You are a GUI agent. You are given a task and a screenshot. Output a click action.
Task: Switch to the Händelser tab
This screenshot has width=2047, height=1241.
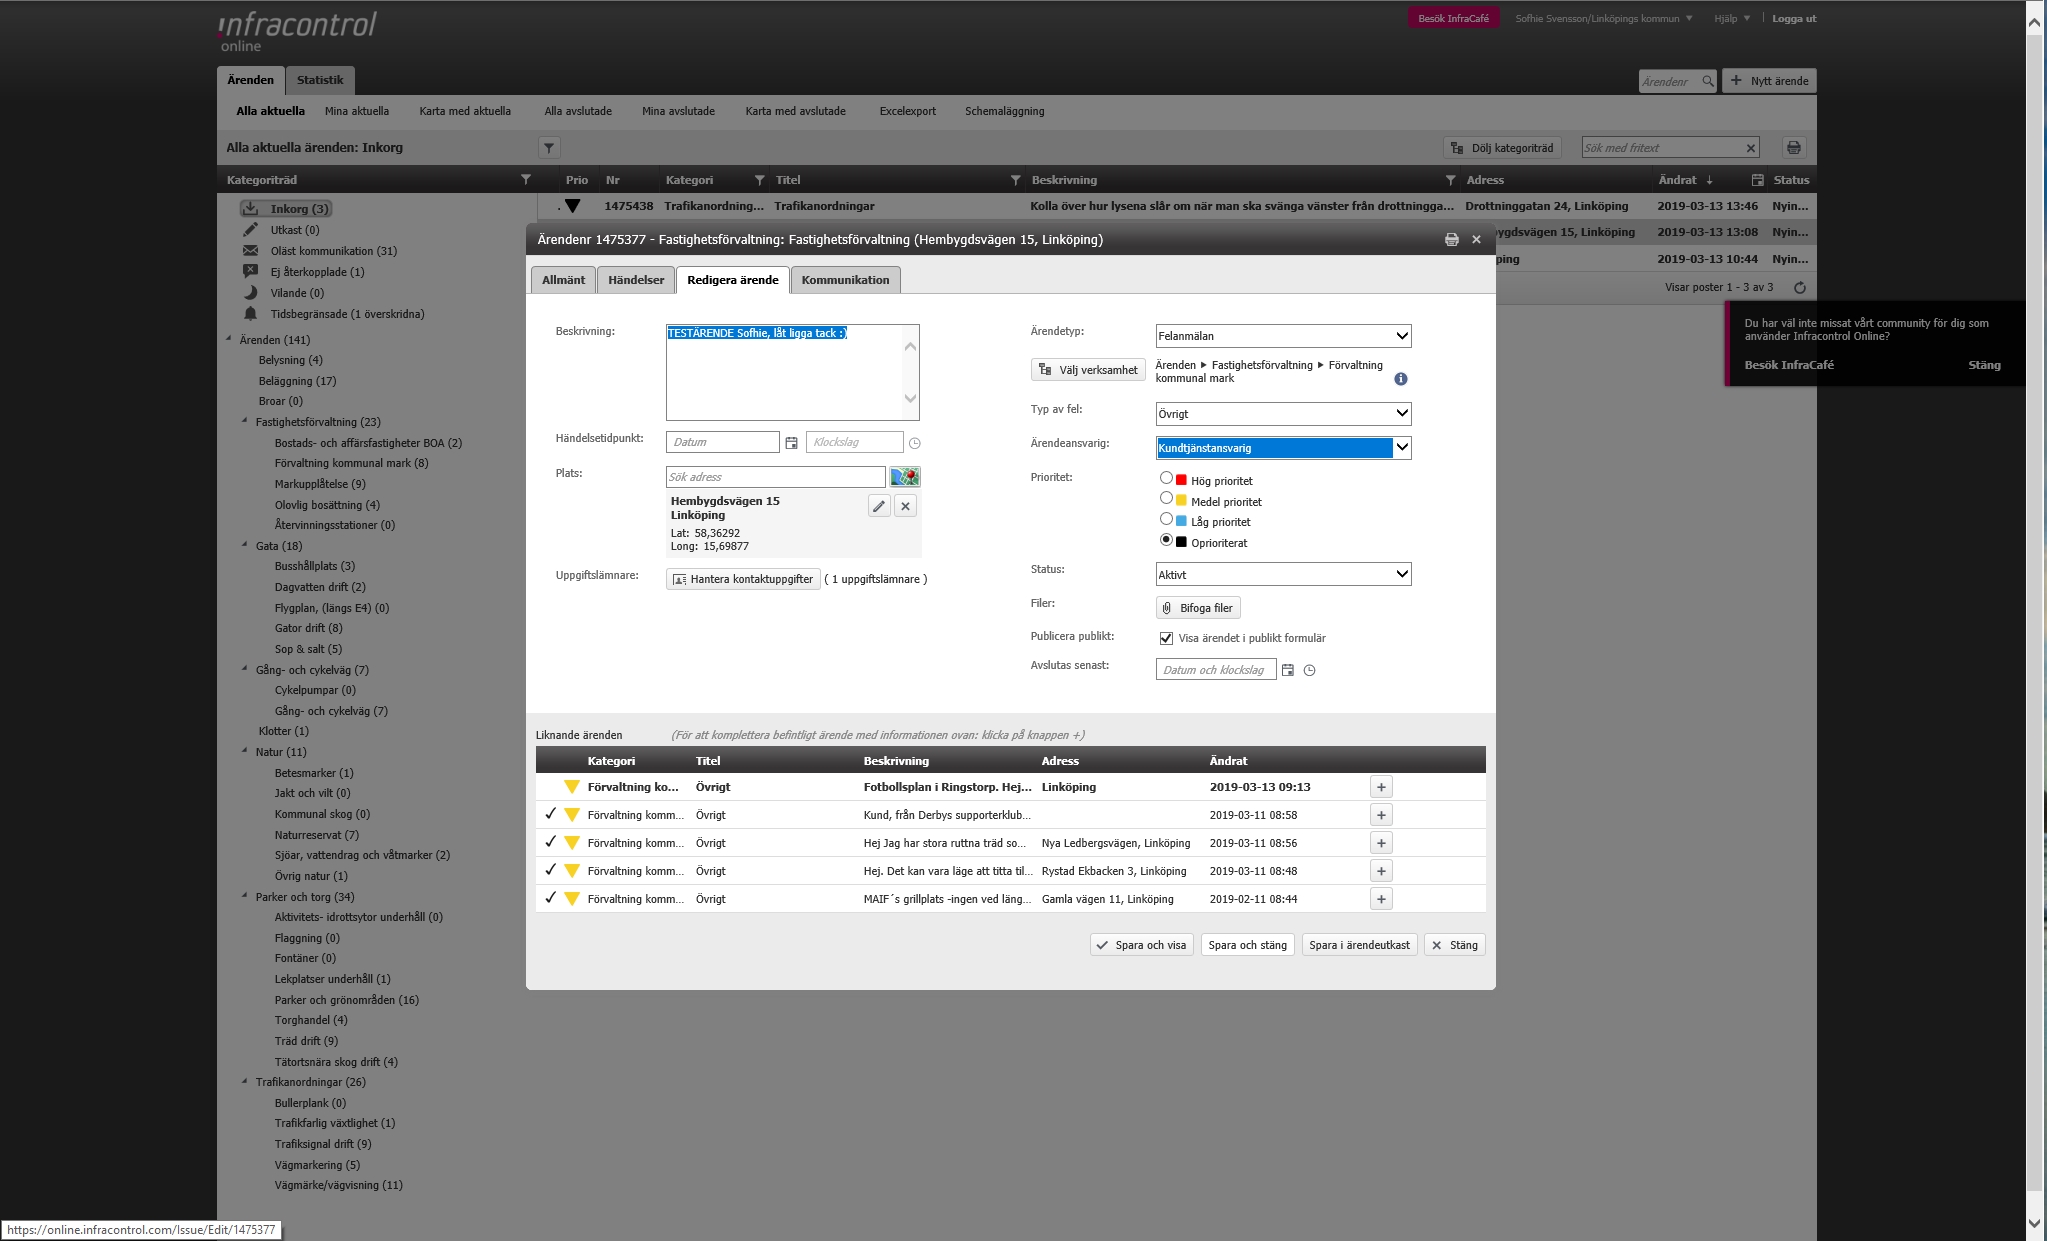tap(636, 280)
